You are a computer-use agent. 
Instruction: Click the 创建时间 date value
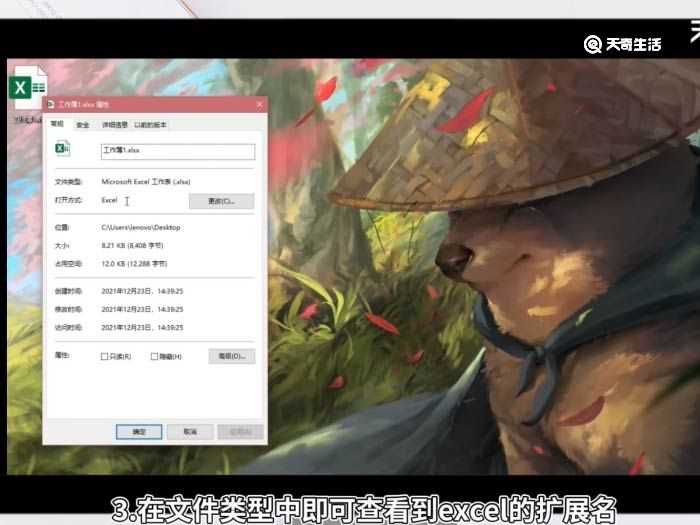coord(142,291)
